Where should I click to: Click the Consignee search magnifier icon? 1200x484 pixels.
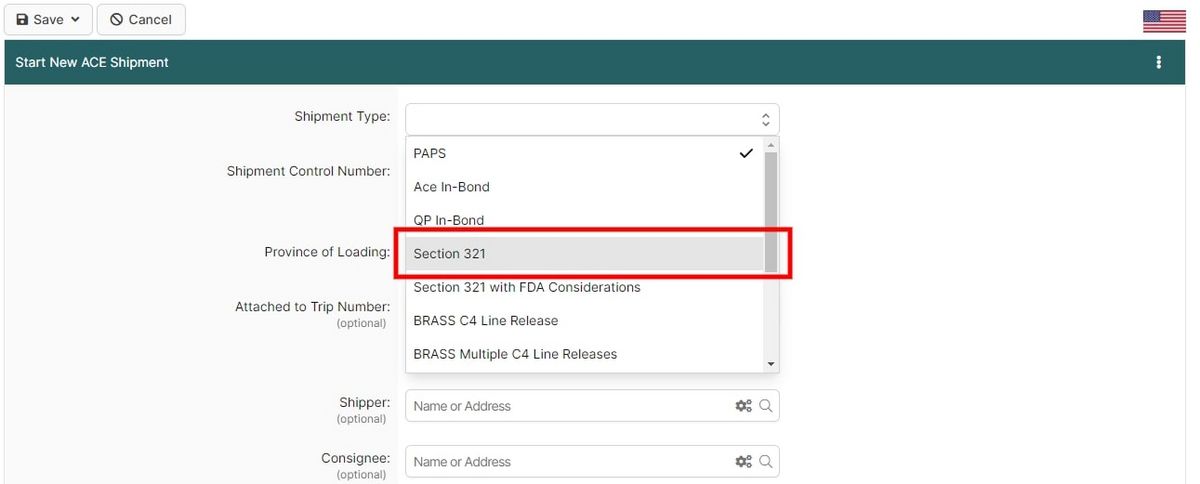click(766, 462)
